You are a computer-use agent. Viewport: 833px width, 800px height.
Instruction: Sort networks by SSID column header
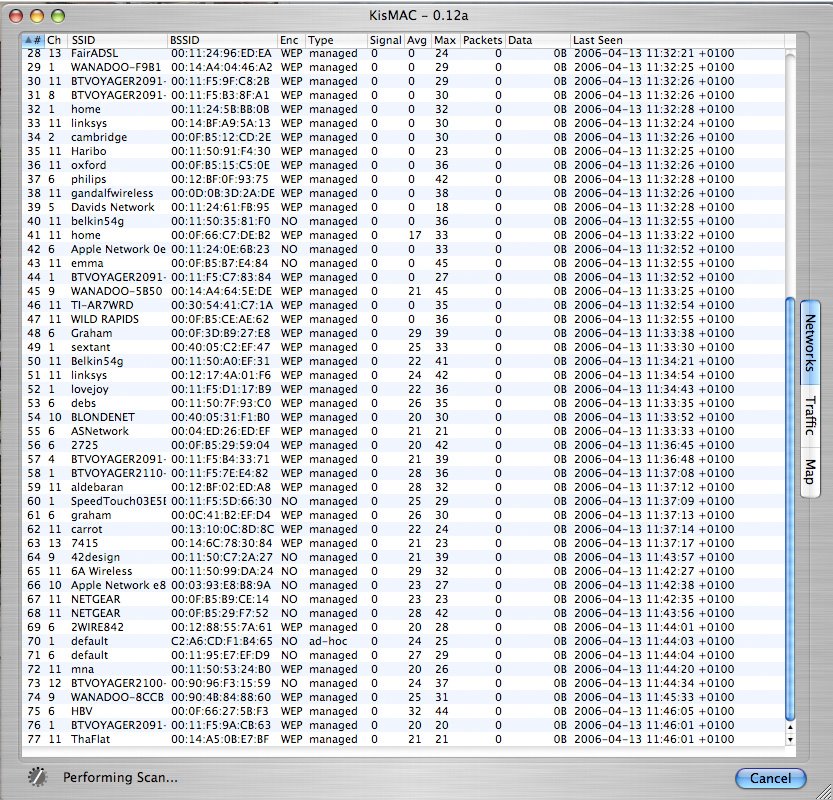117,40
